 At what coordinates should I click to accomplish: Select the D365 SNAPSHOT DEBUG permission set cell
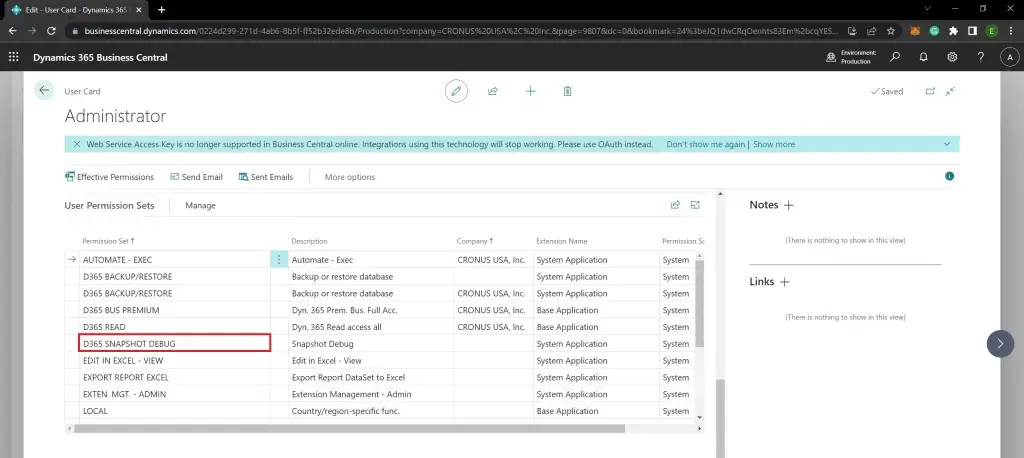tap(174, 344)
